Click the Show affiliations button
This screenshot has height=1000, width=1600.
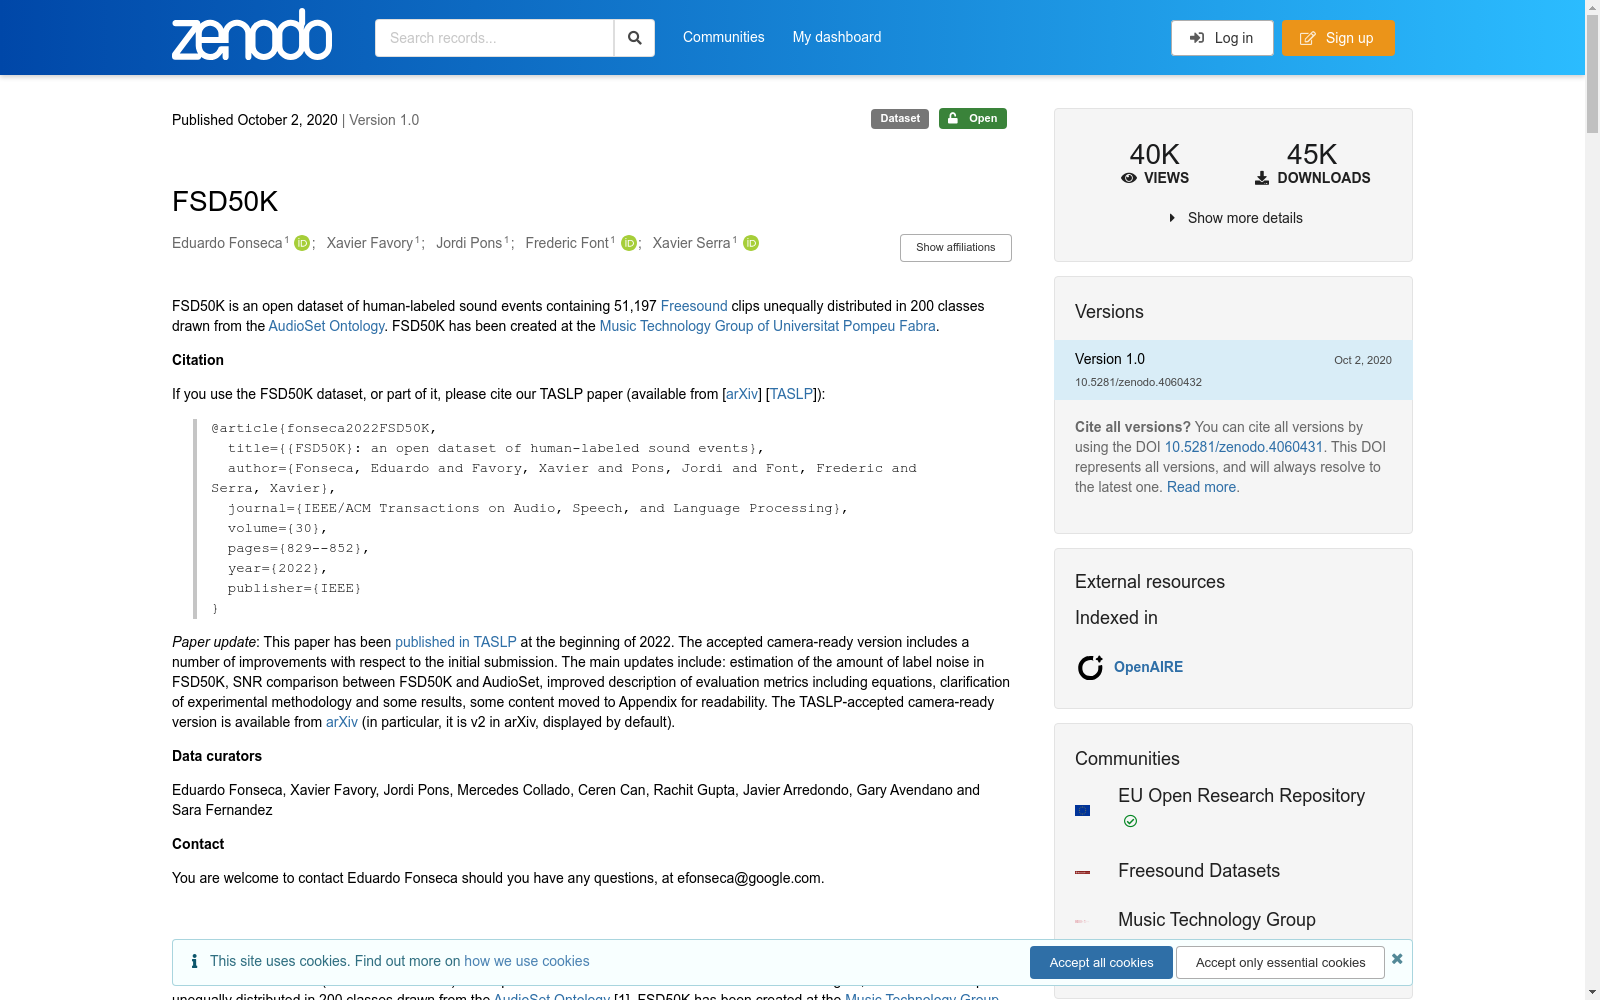(x=956, y=248)
